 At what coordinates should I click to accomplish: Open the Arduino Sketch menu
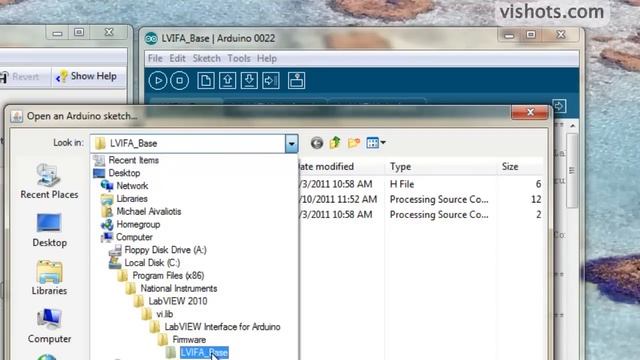click(x=207, y=58)
